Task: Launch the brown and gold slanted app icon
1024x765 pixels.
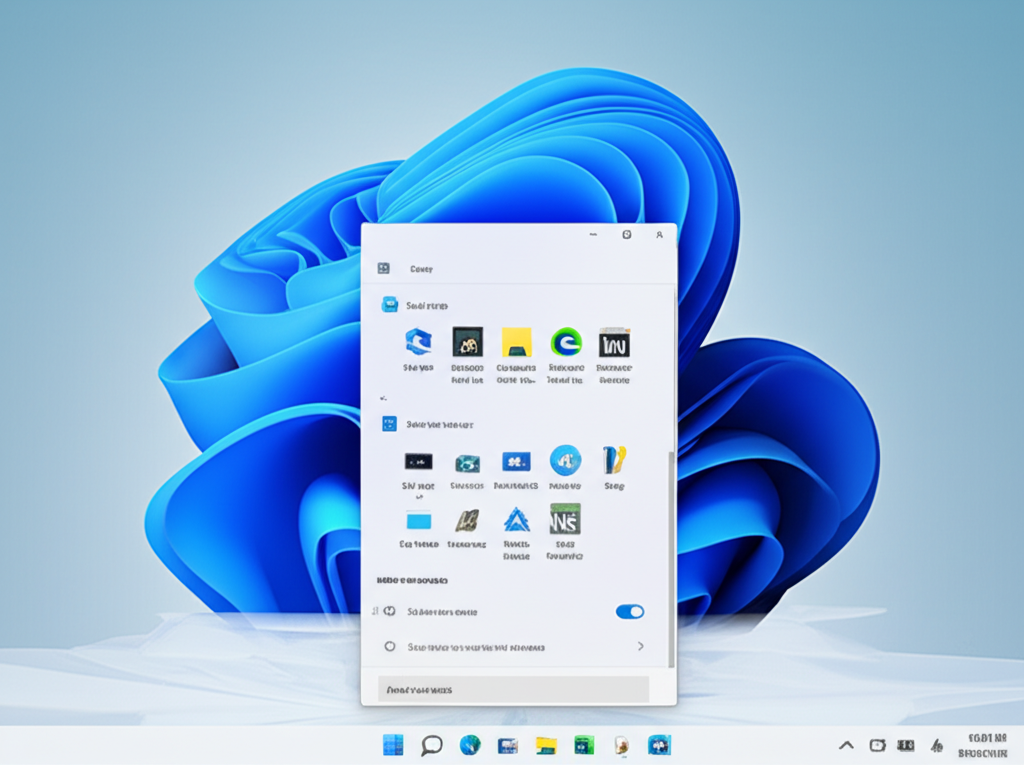Action: click(467, 521)
